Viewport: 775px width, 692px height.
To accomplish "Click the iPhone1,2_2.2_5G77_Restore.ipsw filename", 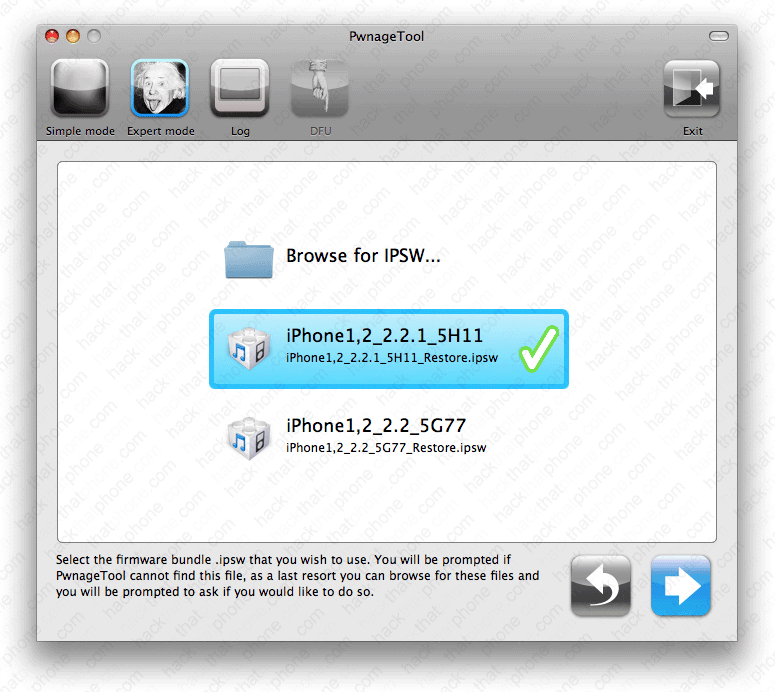I will pyautogui.click(x=386, y=448).
